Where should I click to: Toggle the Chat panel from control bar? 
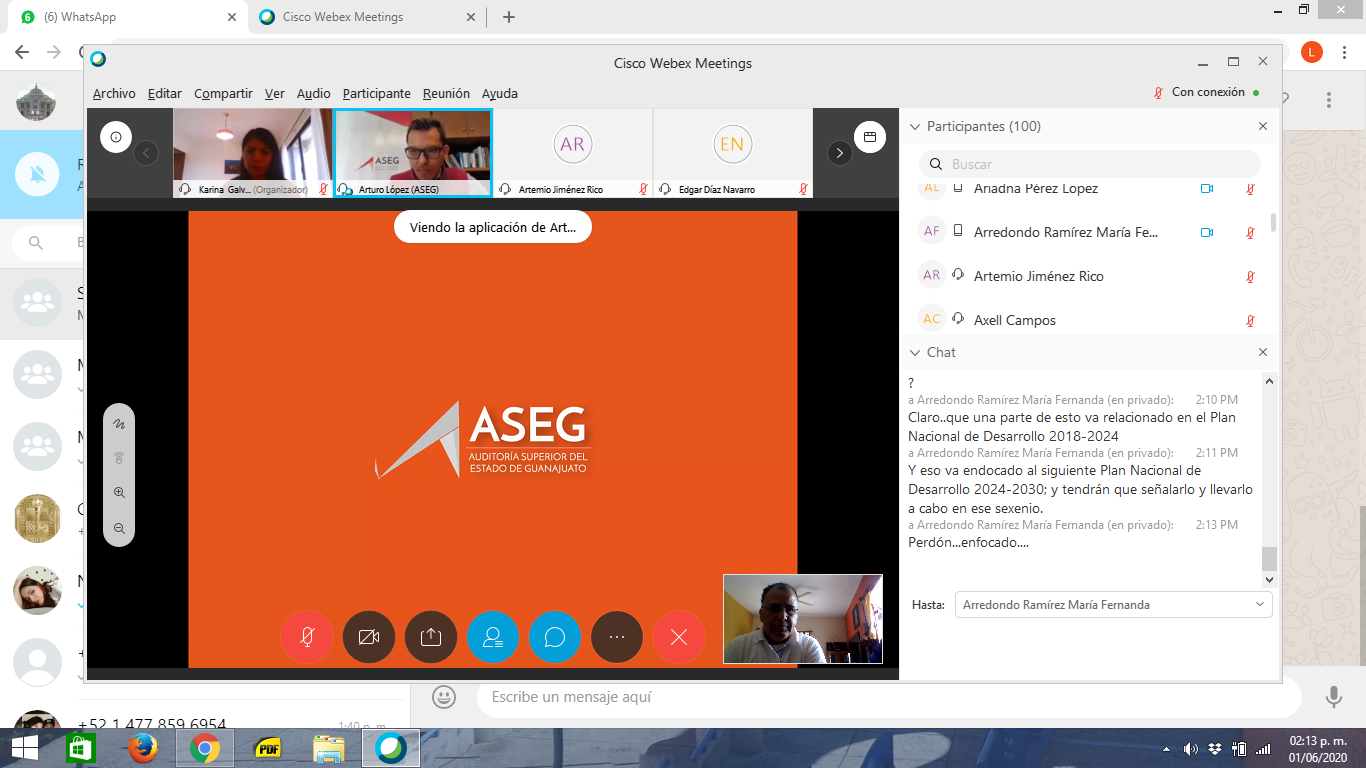[x=555, y=637]
